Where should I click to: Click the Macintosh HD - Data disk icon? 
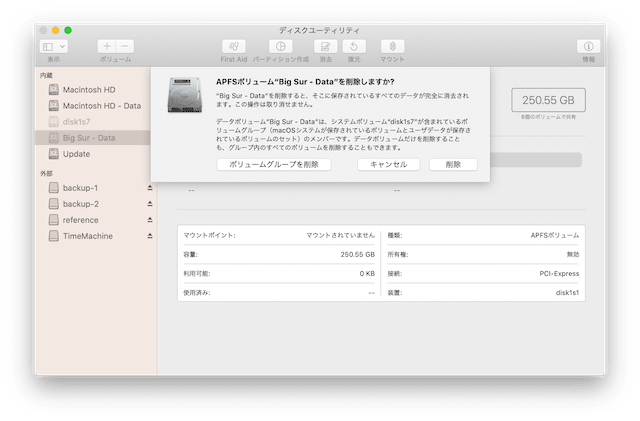tap(53, 106)
